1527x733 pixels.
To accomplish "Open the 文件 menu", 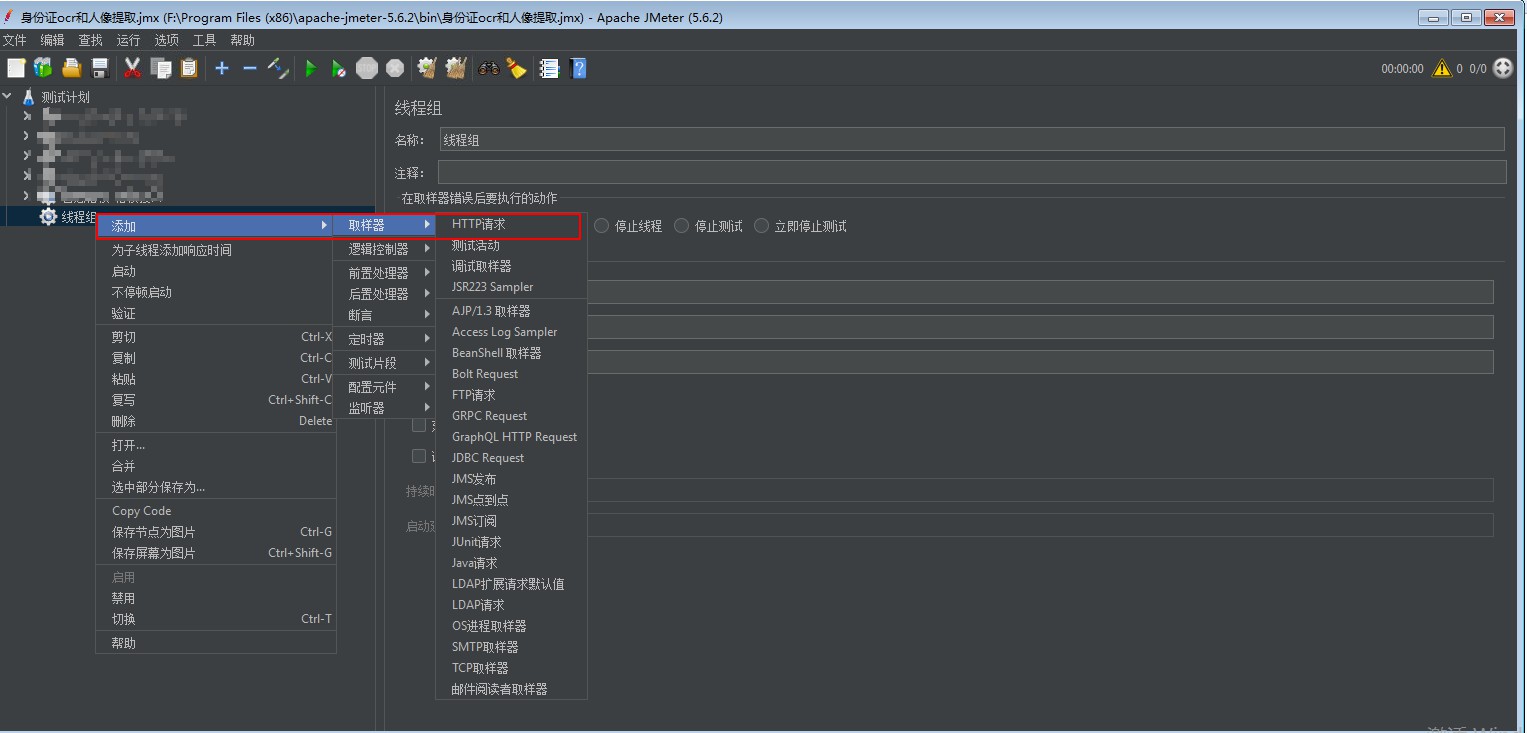I will point(14,40).
